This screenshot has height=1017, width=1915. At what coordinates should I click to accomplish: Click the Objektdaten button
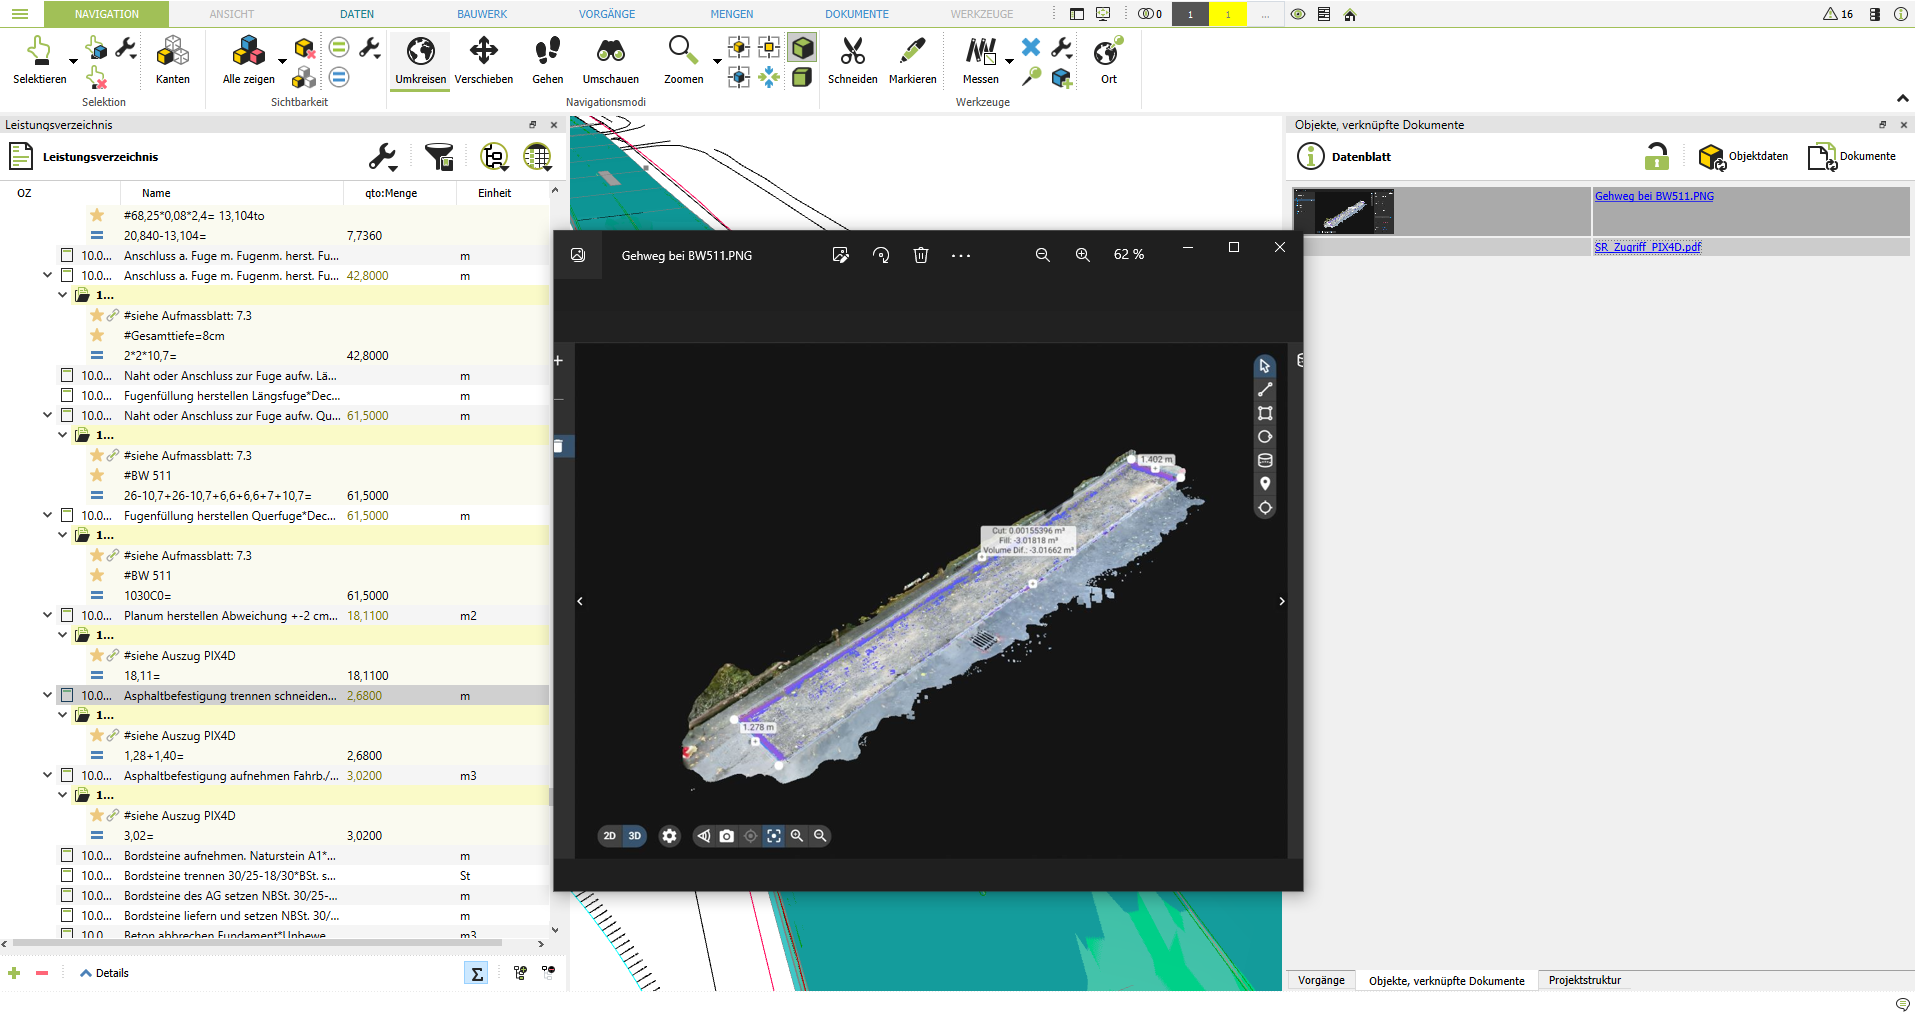pos(1743,157)
